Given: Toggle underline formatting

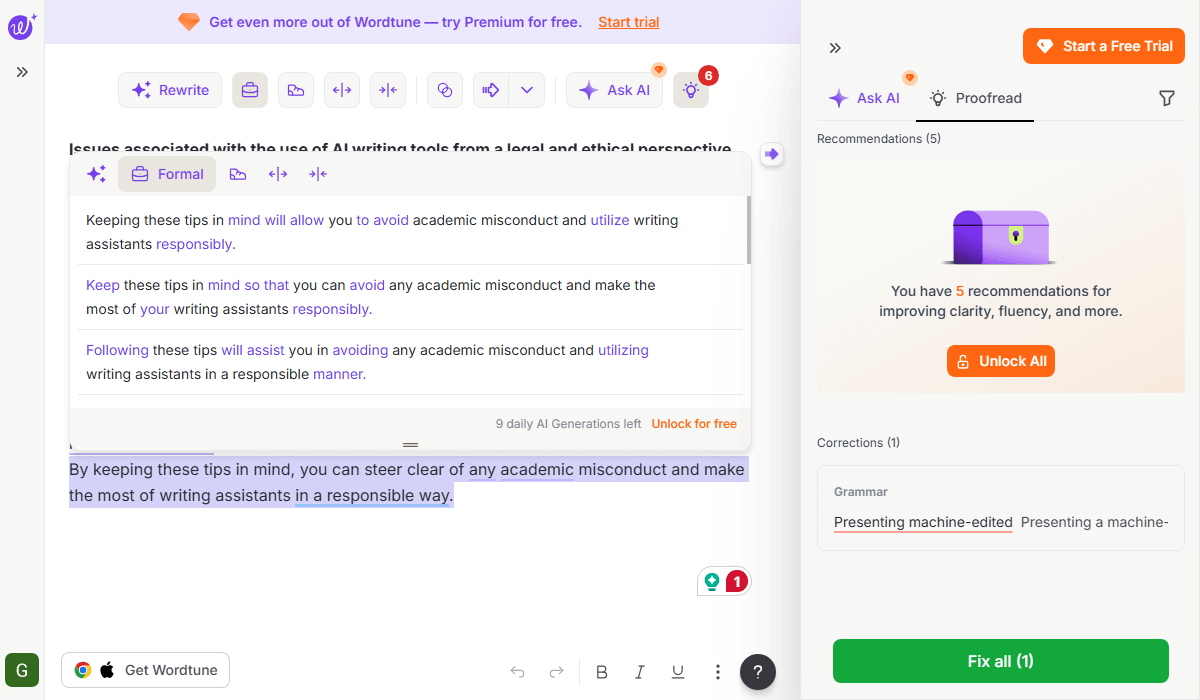Looking at the screenshot, I should pyautogui.click(x=678, y=672).
